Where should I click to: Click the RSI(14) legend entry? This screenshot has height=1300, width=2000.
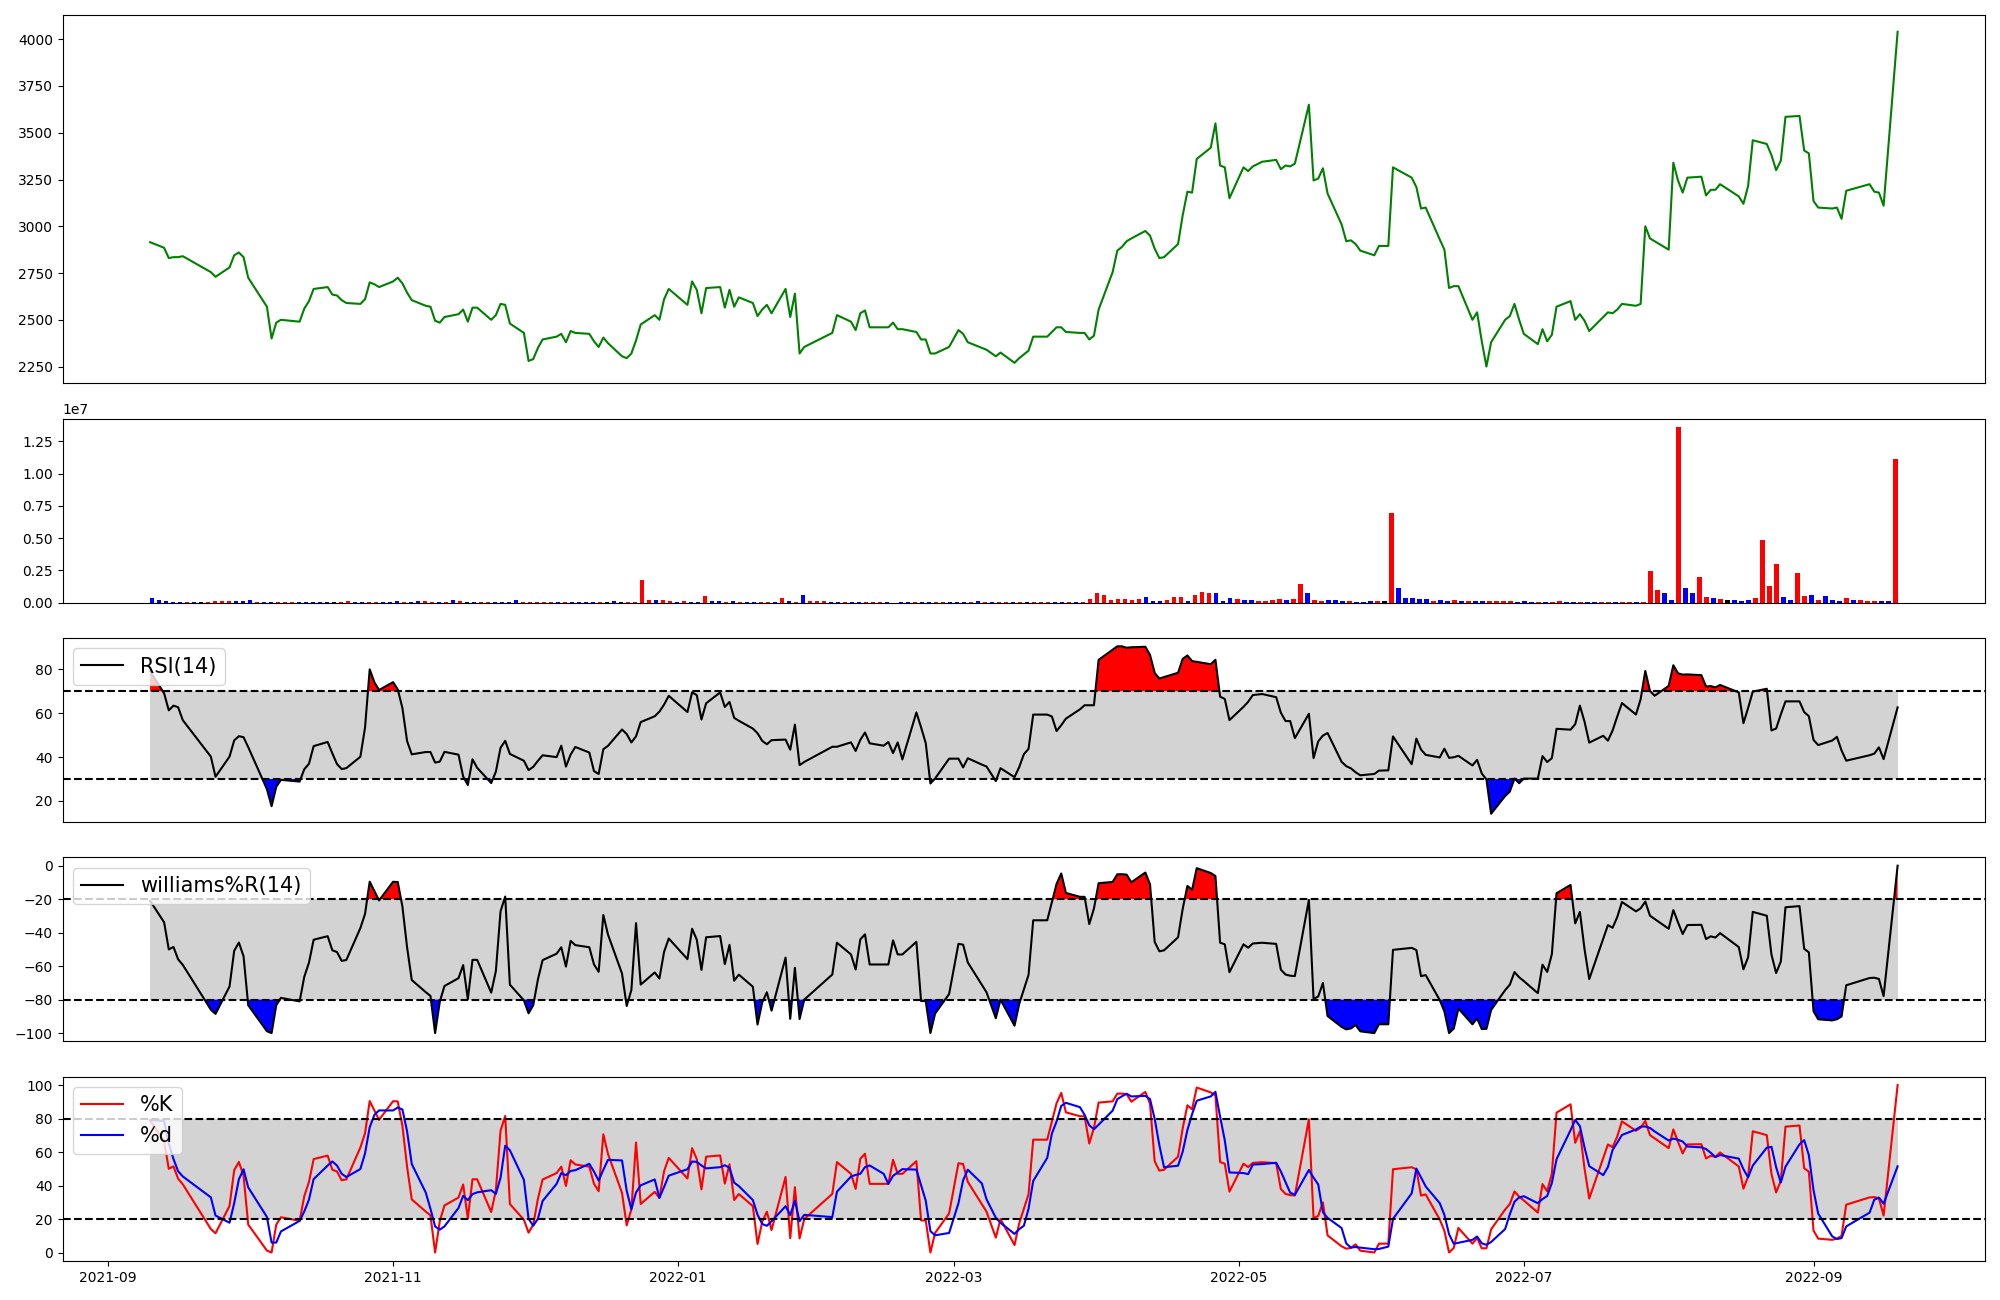(x=177, y=666)
